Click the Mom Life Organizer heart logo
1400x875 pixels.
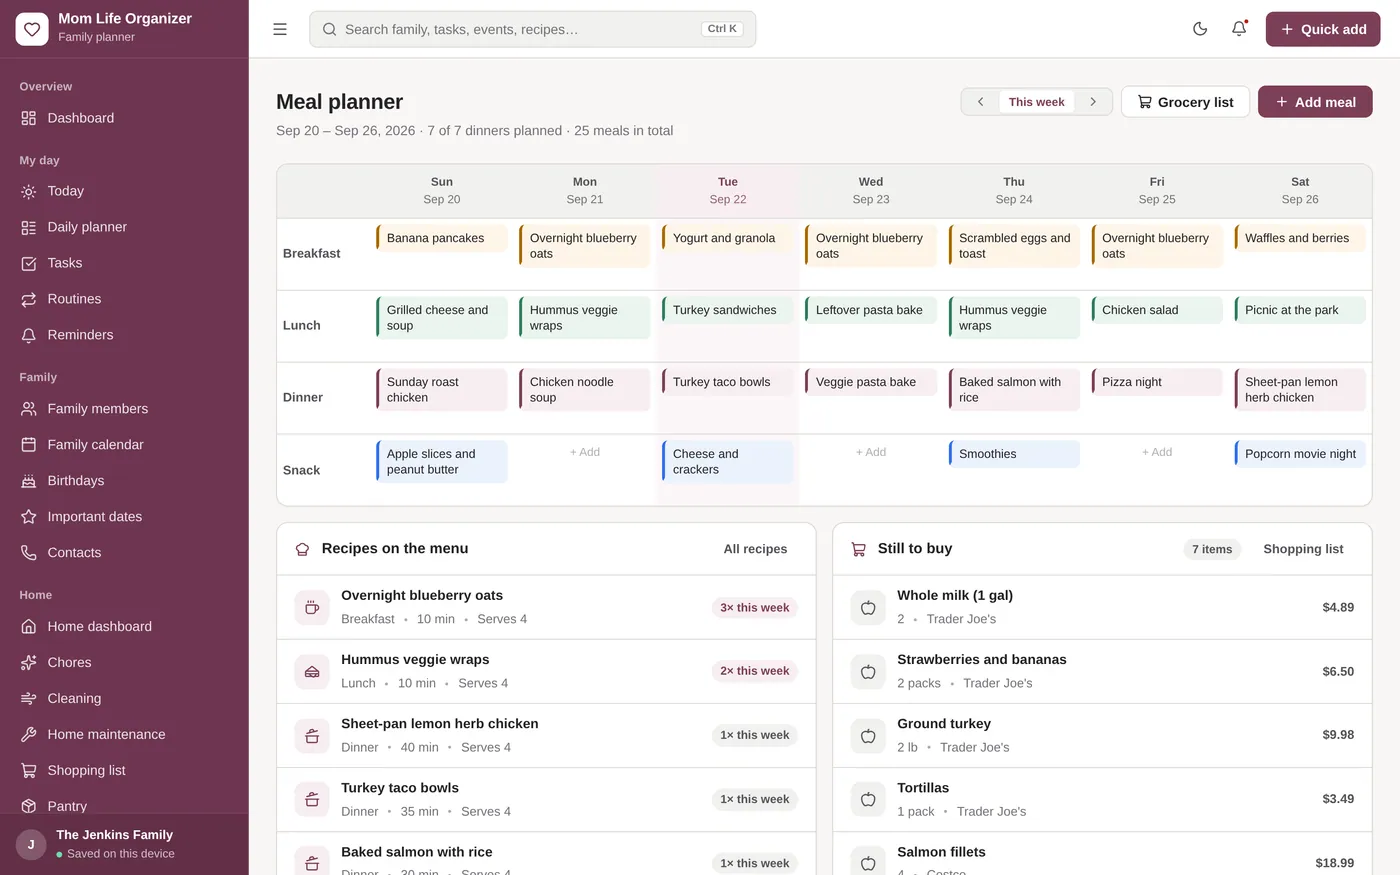(32, 29)
